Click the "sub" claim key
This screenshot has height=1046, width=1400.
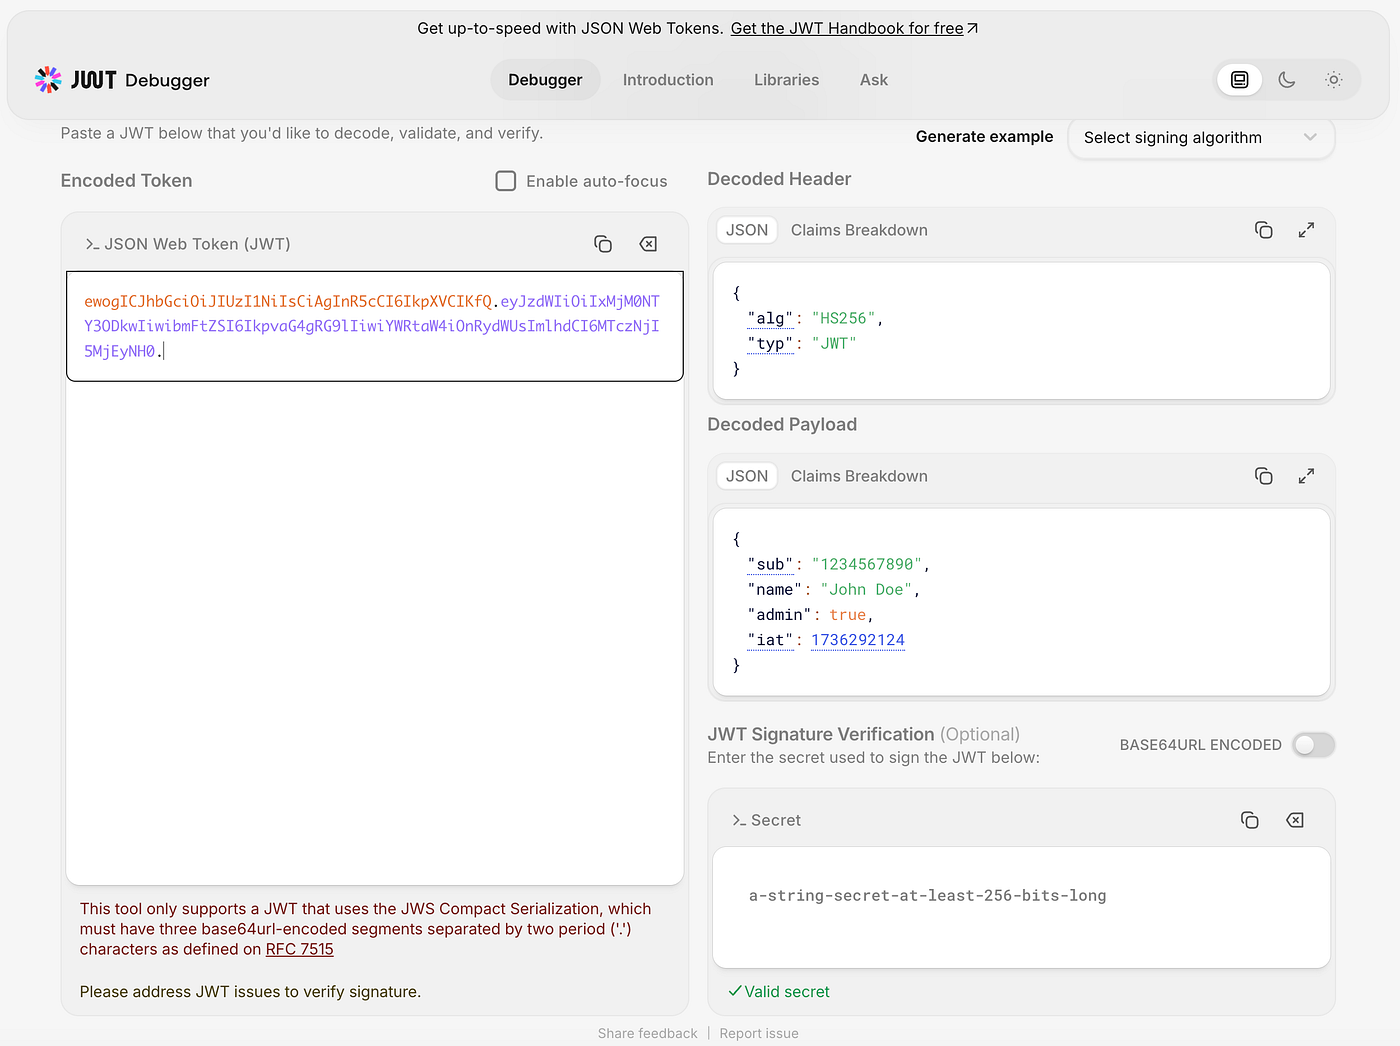770,564
